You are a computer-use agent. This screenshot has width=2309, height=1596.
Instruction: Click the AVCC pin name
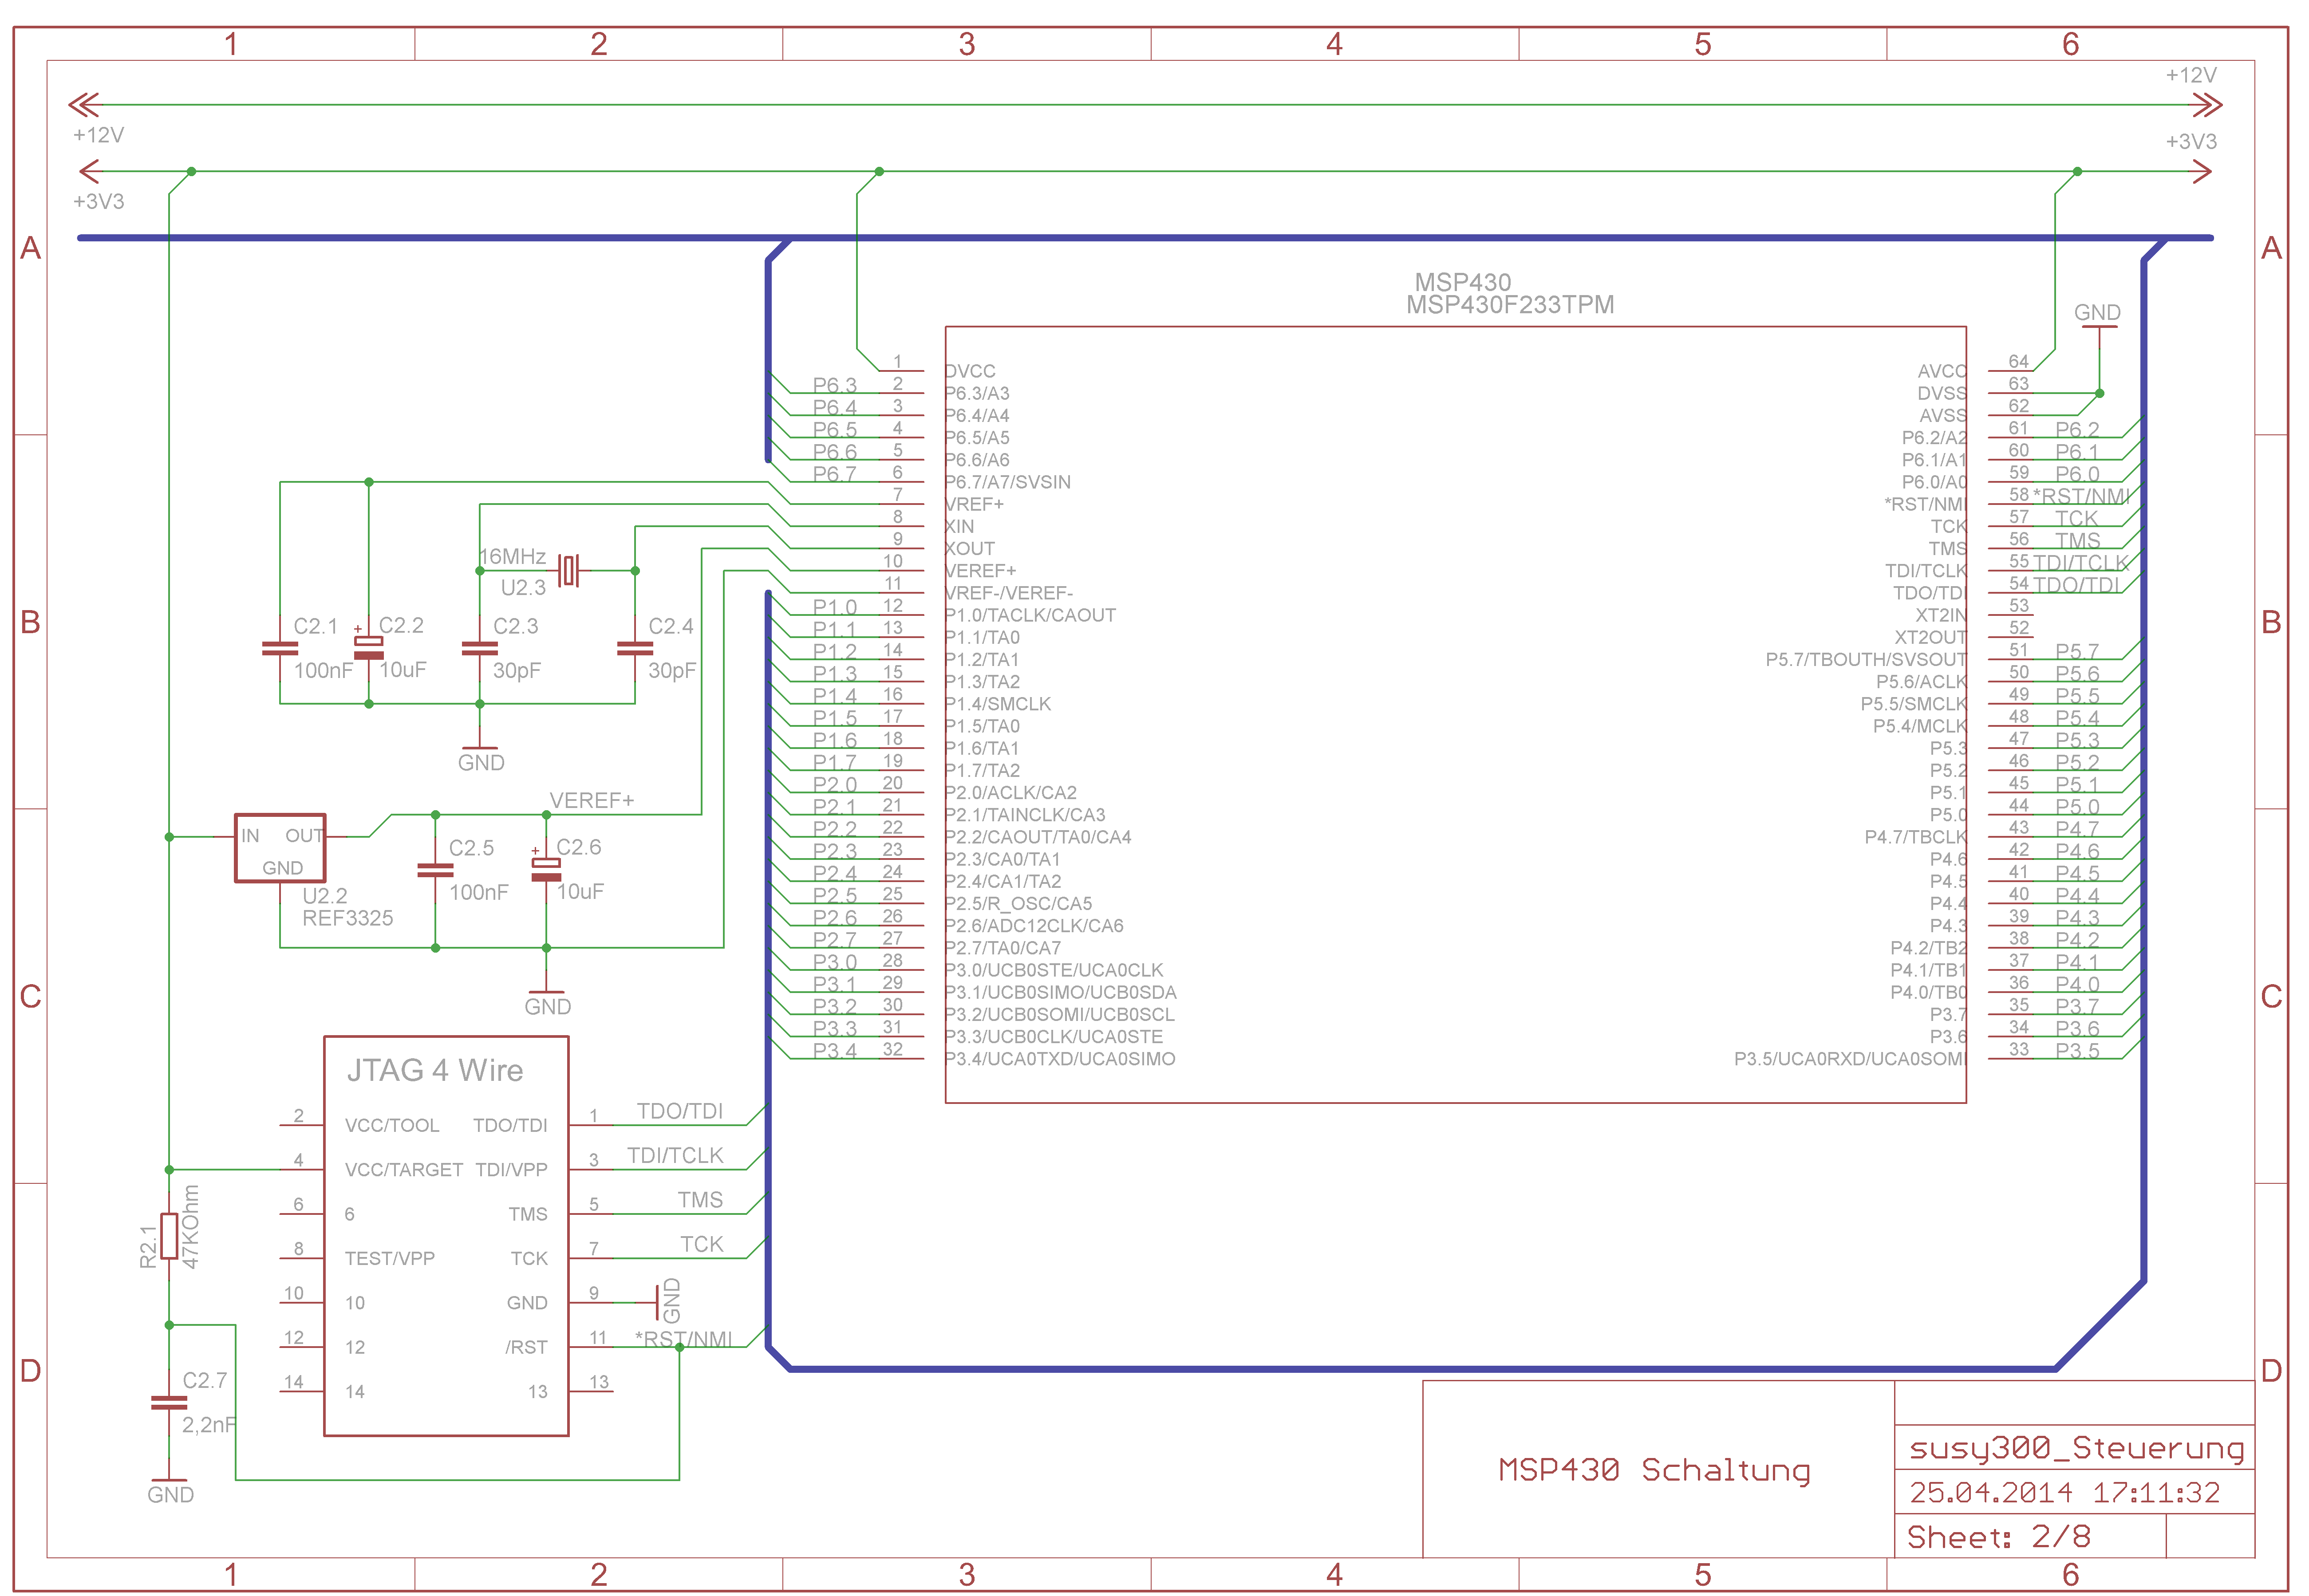click(1942, 371)
